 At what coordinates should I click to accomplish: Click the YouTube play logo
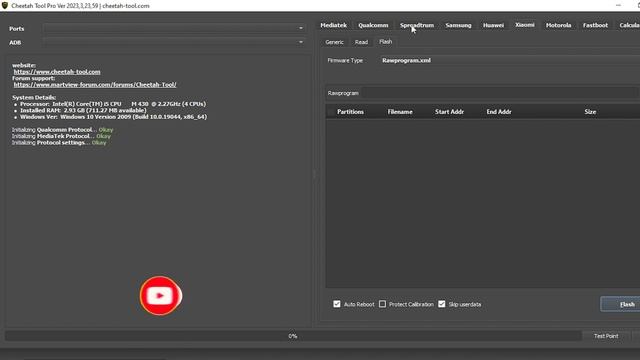161,296
